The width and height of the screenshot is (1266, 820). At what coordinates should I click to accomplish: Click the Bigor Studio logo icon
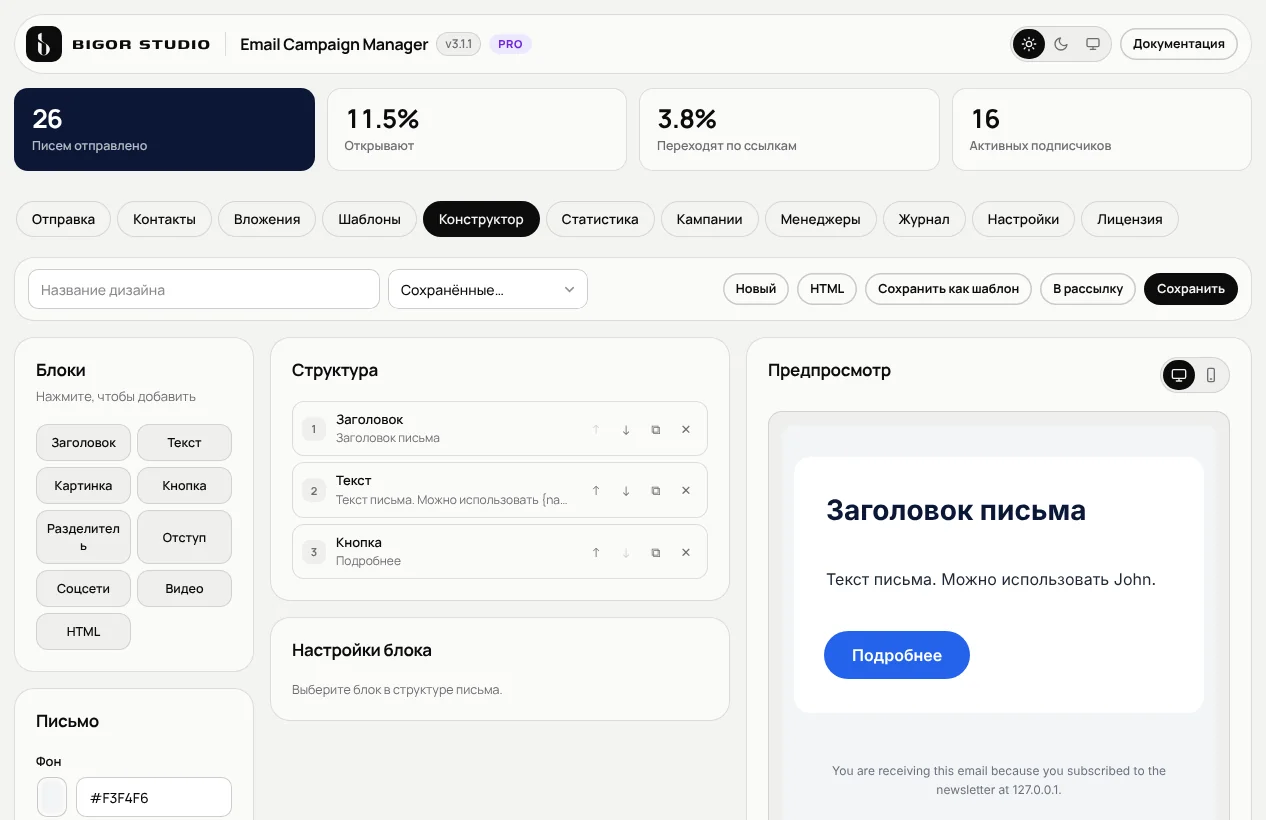[44, 44]
